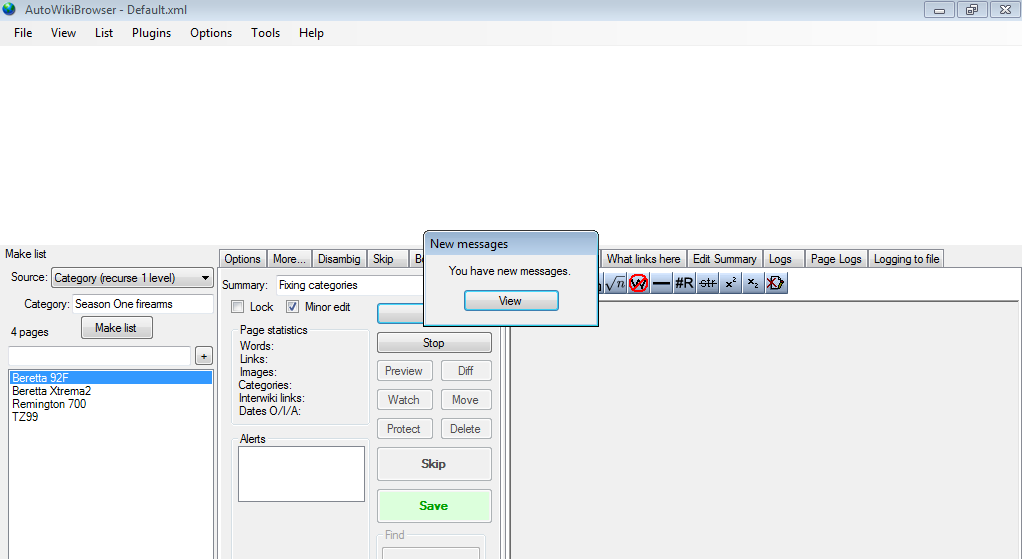Click the Preview button

(404, 371)
